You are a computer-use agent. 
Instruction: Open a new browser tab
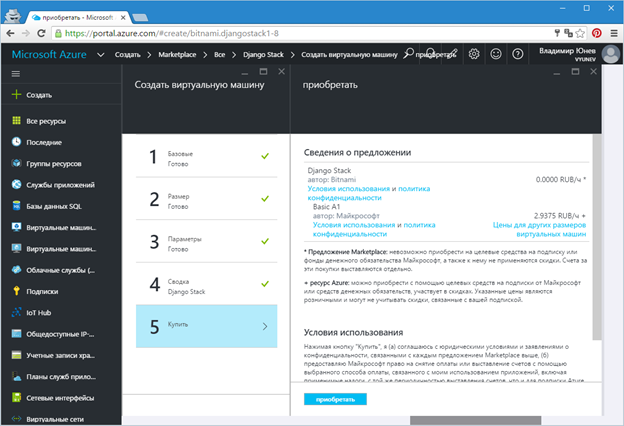click(x=140, y=18)
